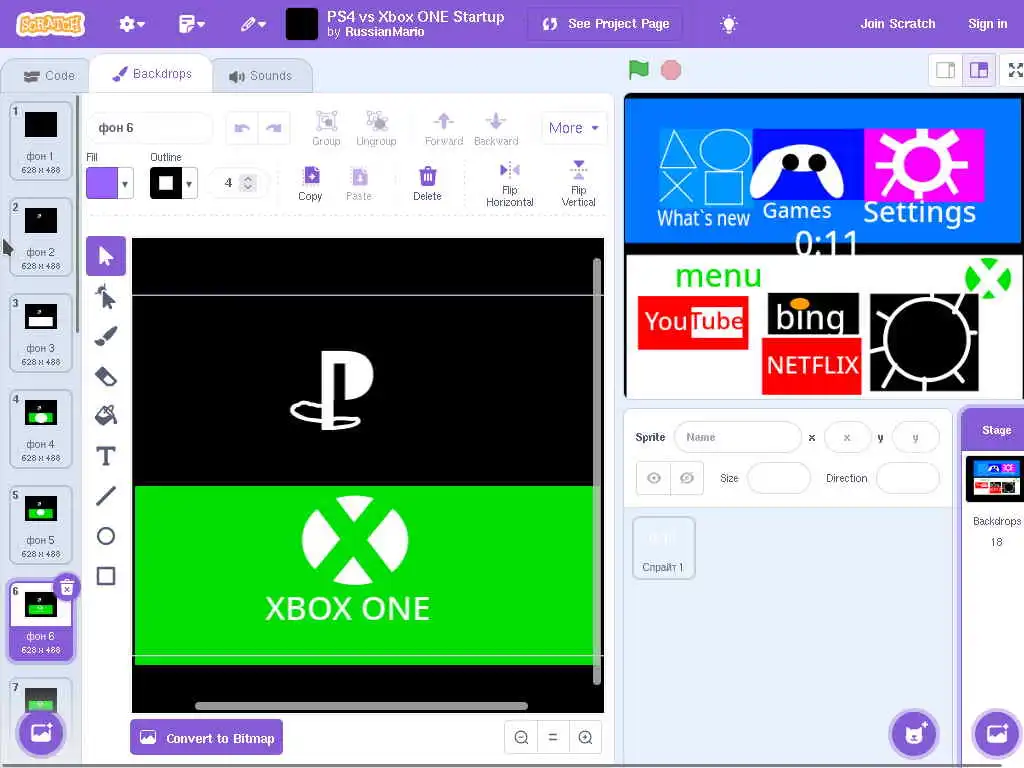Select the Rectangle tool

[x=106, y=576]
